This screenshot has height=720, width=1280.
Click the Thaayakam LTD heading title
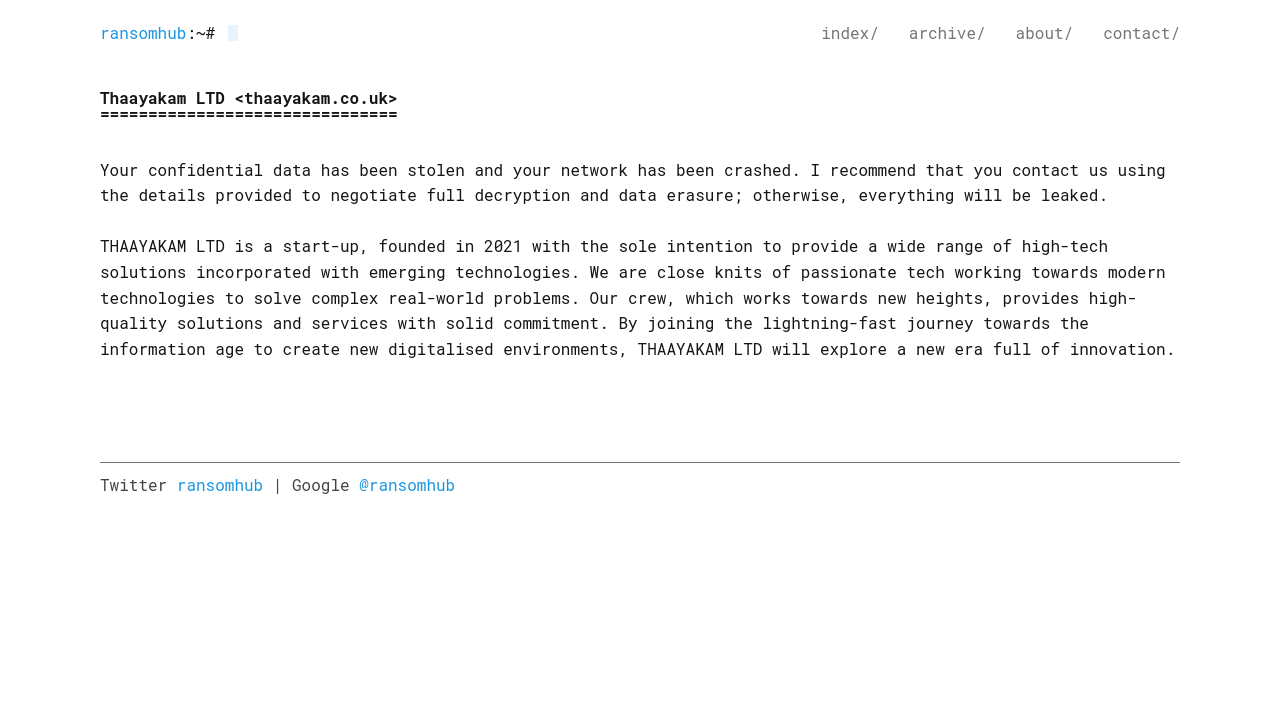tap(162, 98)
